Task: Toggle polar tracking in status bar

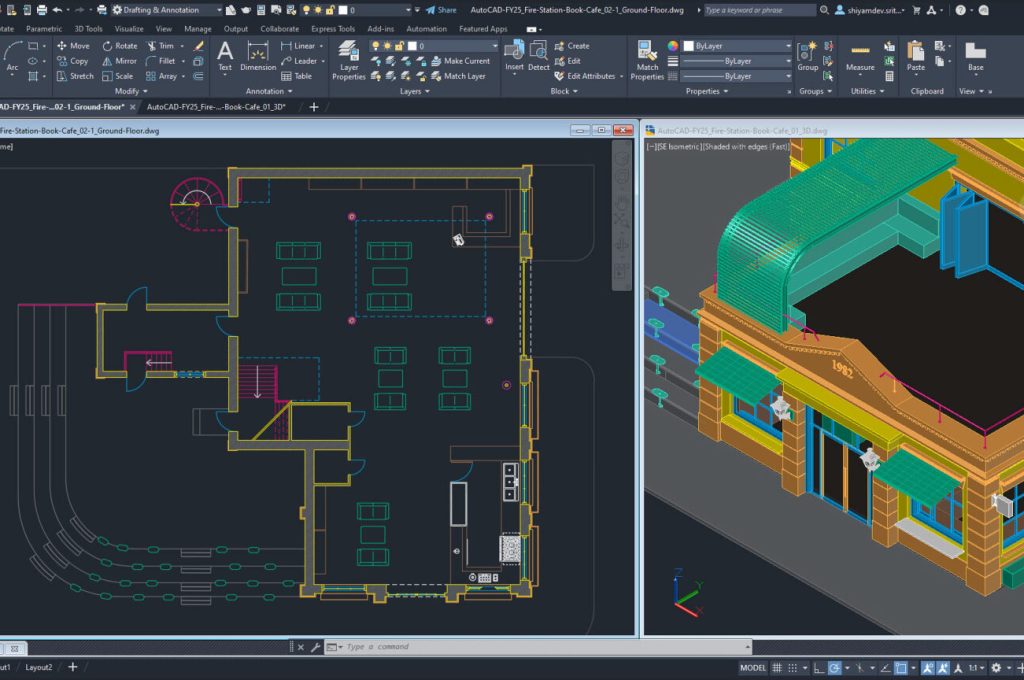Action: tap(834, 668)
